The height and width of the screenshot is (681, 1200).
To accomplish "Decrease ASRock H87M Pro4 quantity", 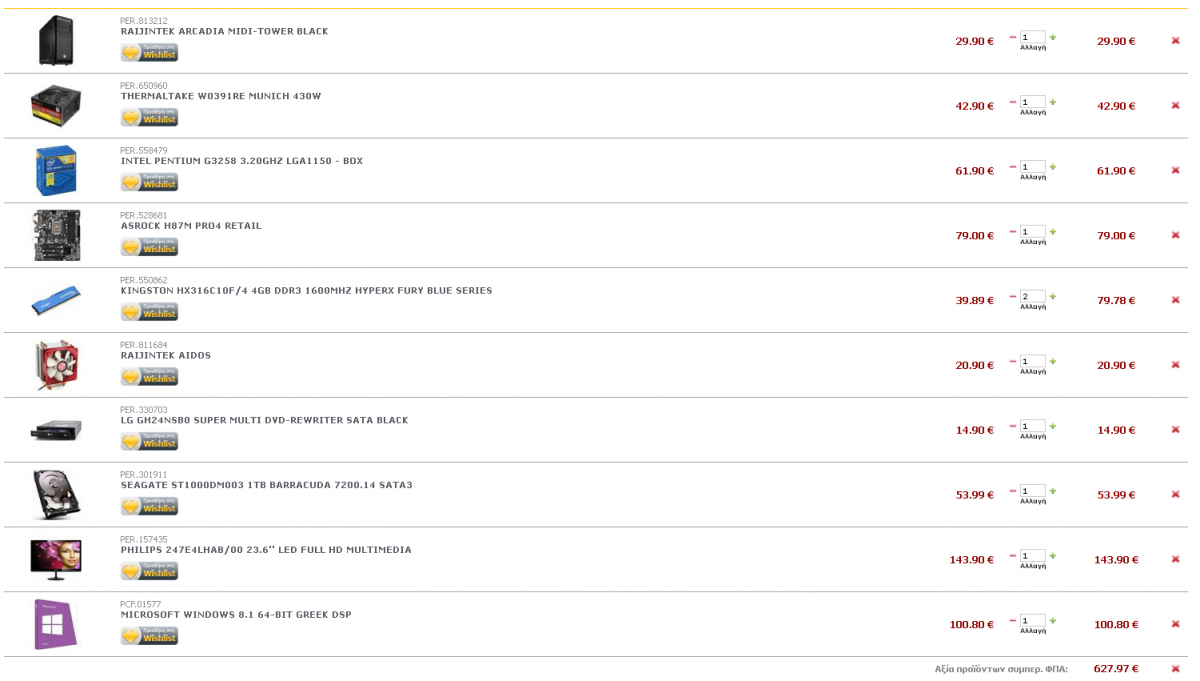I will 1013,232.
